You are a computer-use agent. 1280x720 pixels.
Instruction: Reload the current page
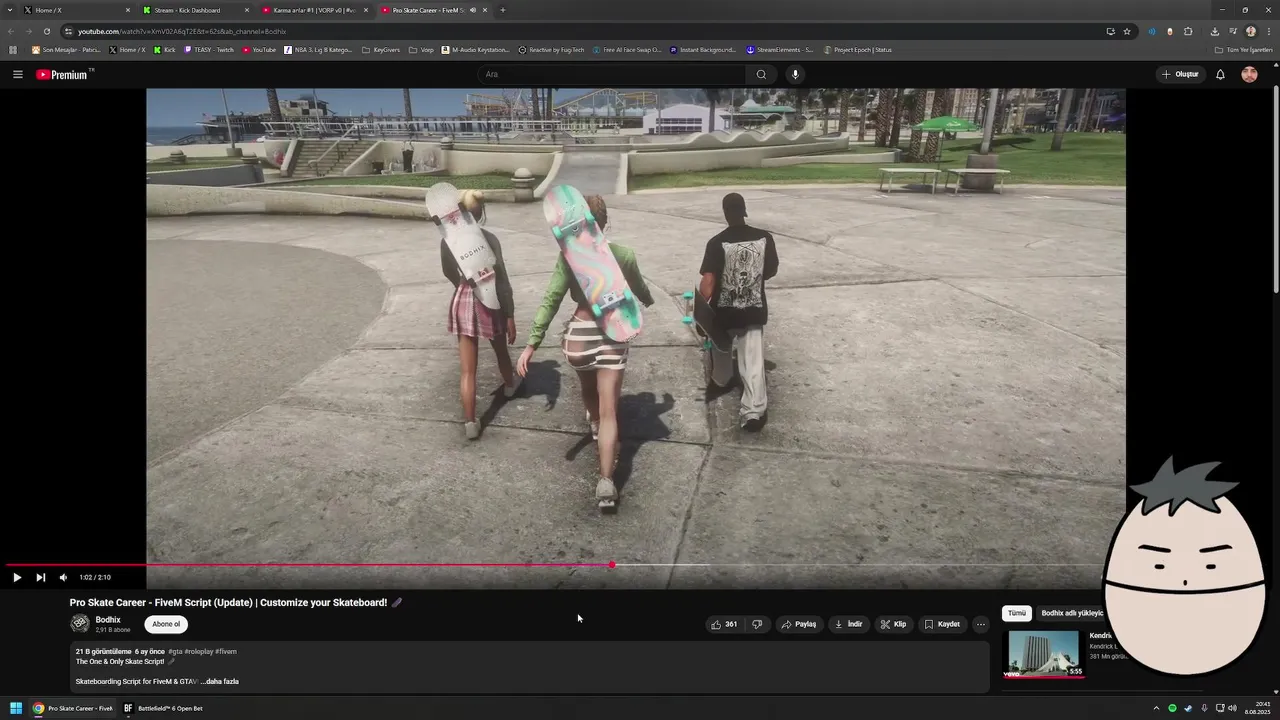(46, 31)
